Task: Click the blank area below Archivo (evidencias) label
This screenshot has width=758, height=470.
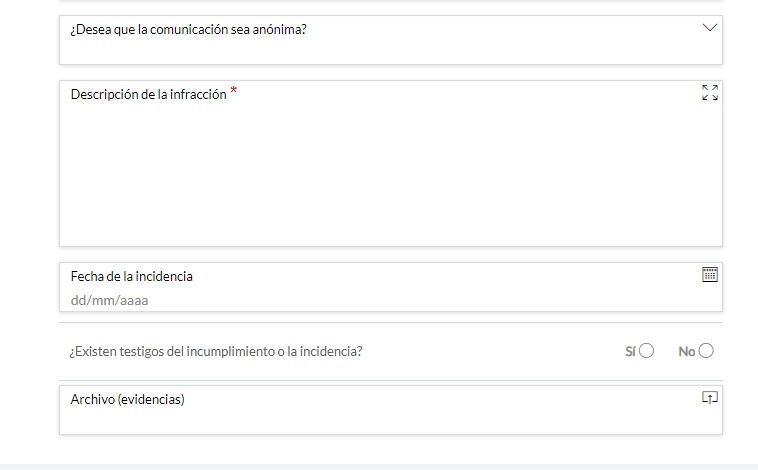Action: click(x=382, y=420)
